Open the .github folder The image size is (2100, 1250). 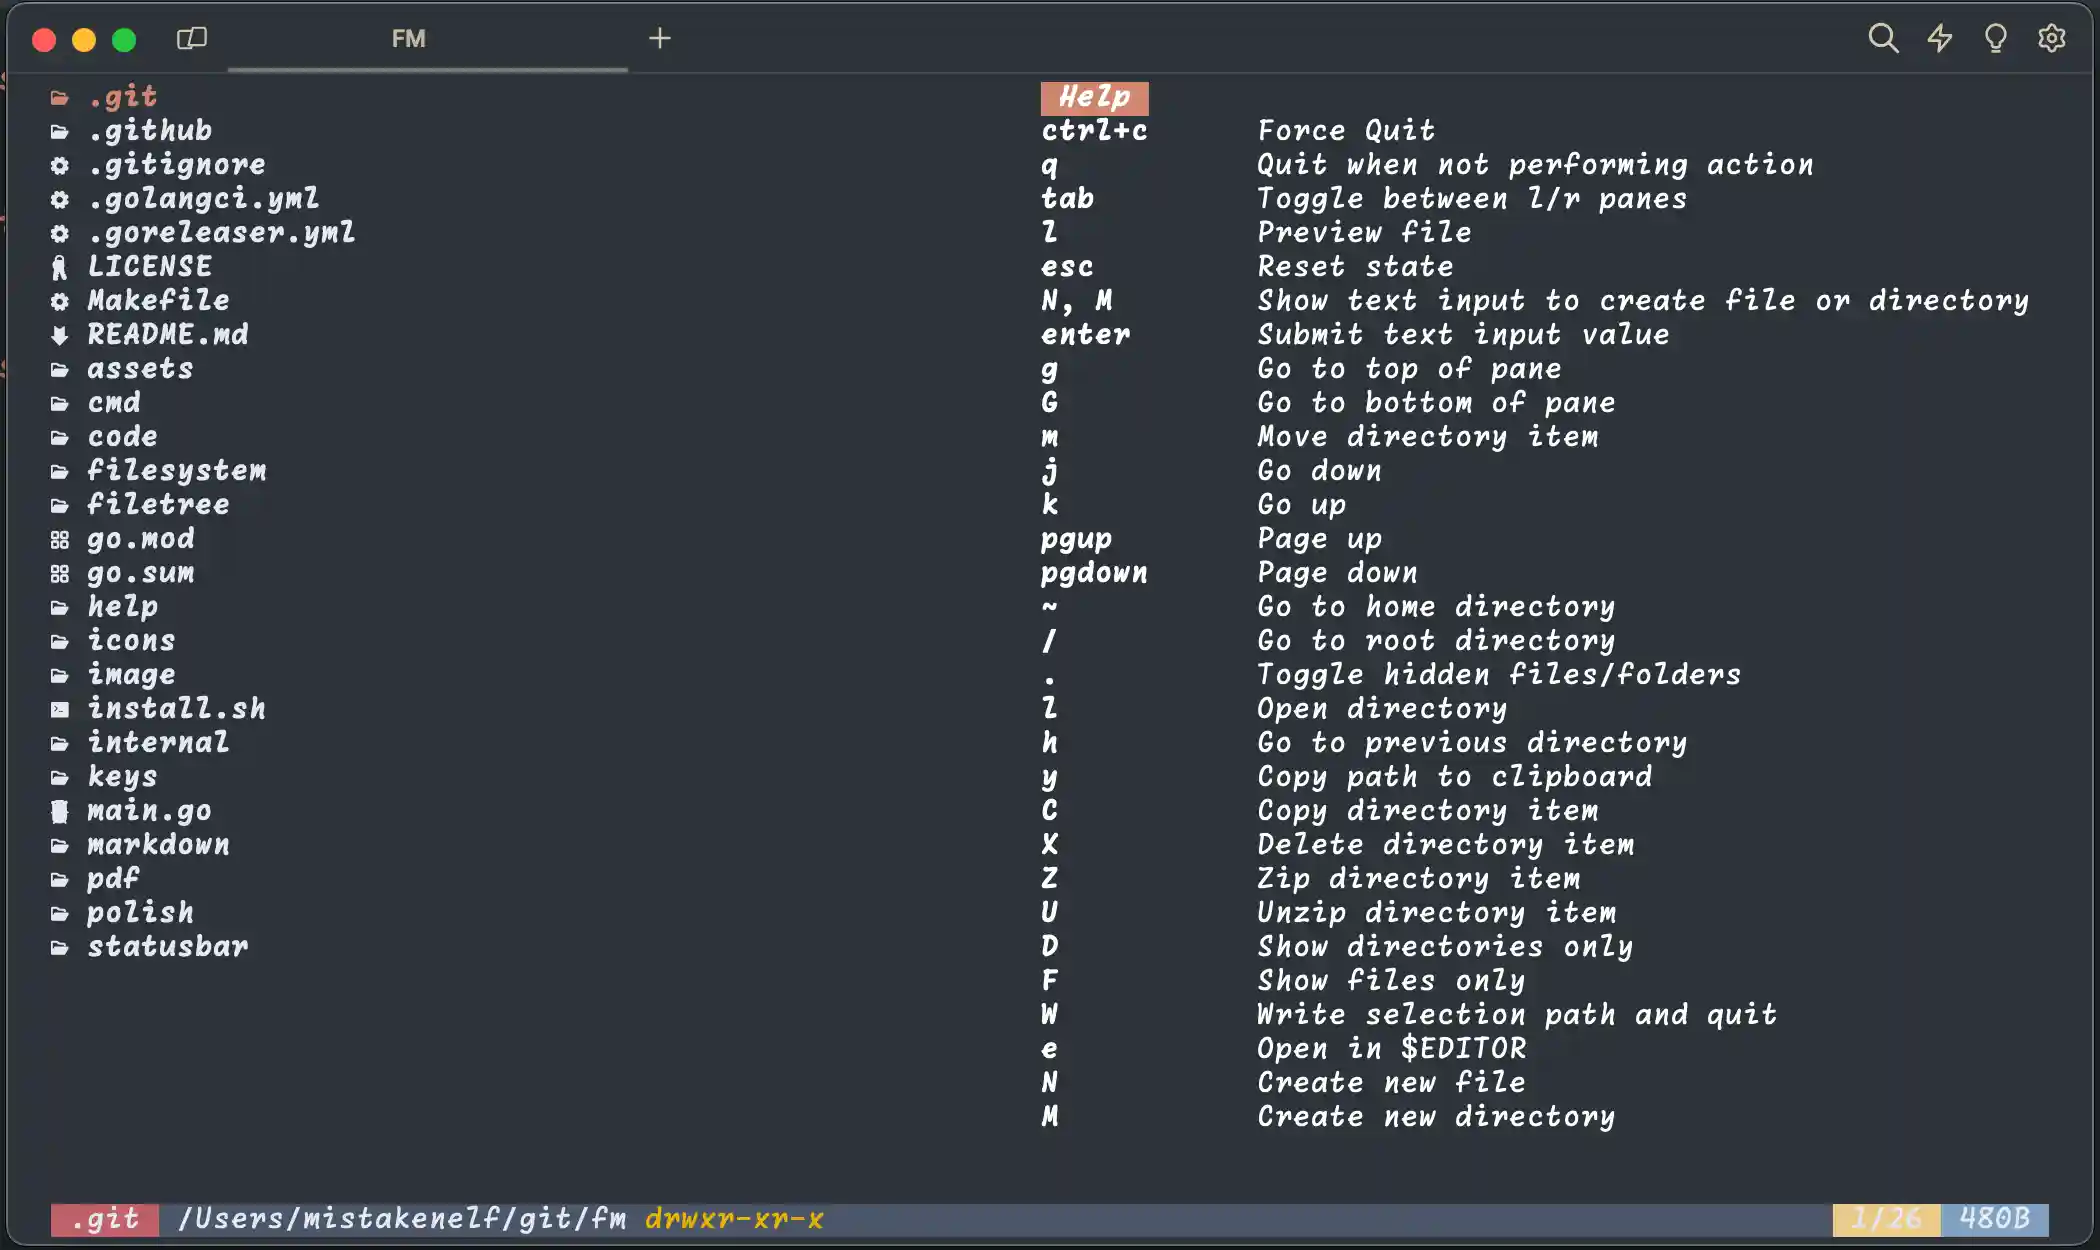click(x=150, y=131)
